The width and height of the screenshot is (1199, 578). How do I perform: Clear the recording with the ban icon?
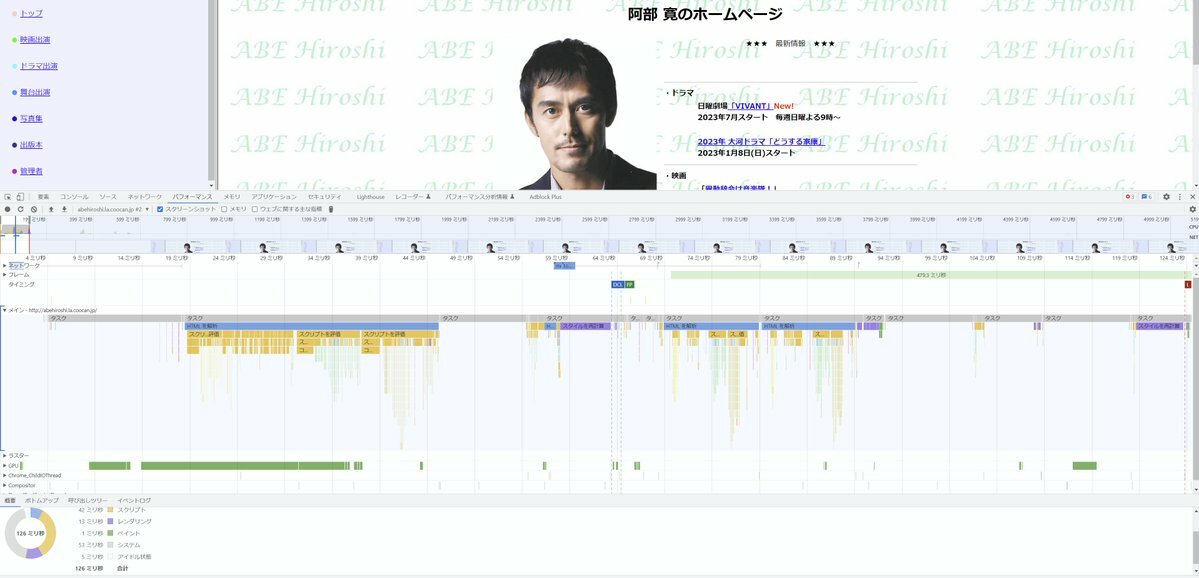(x=34, y=209)
